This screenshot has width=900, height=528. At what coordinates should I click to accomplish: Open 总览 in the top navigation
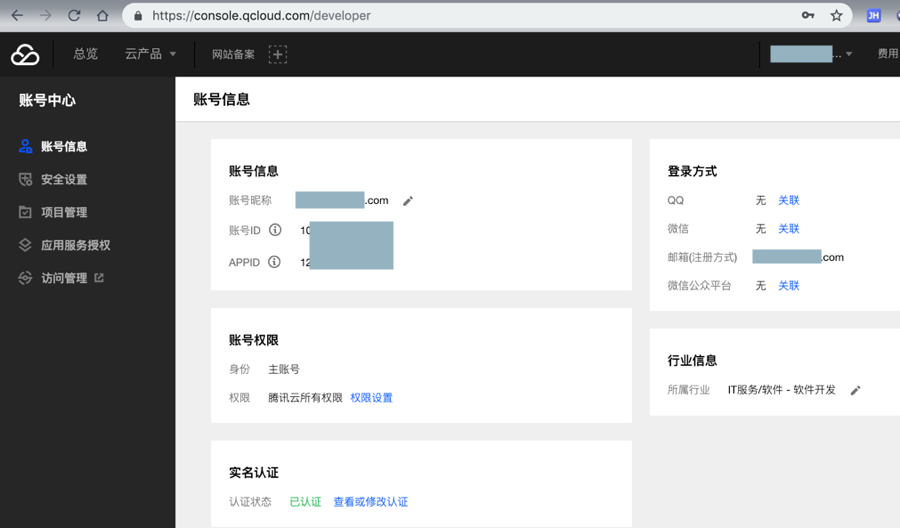coord(86,54)
